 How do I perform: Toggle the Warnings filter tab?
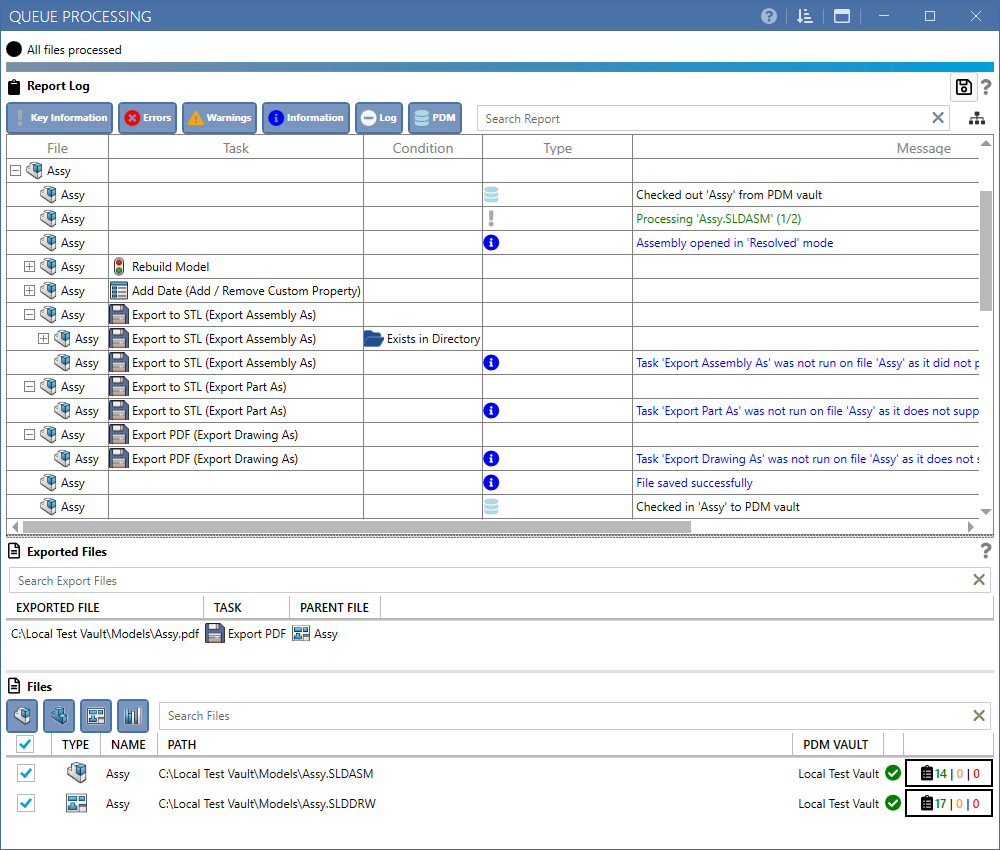[219, 118]
